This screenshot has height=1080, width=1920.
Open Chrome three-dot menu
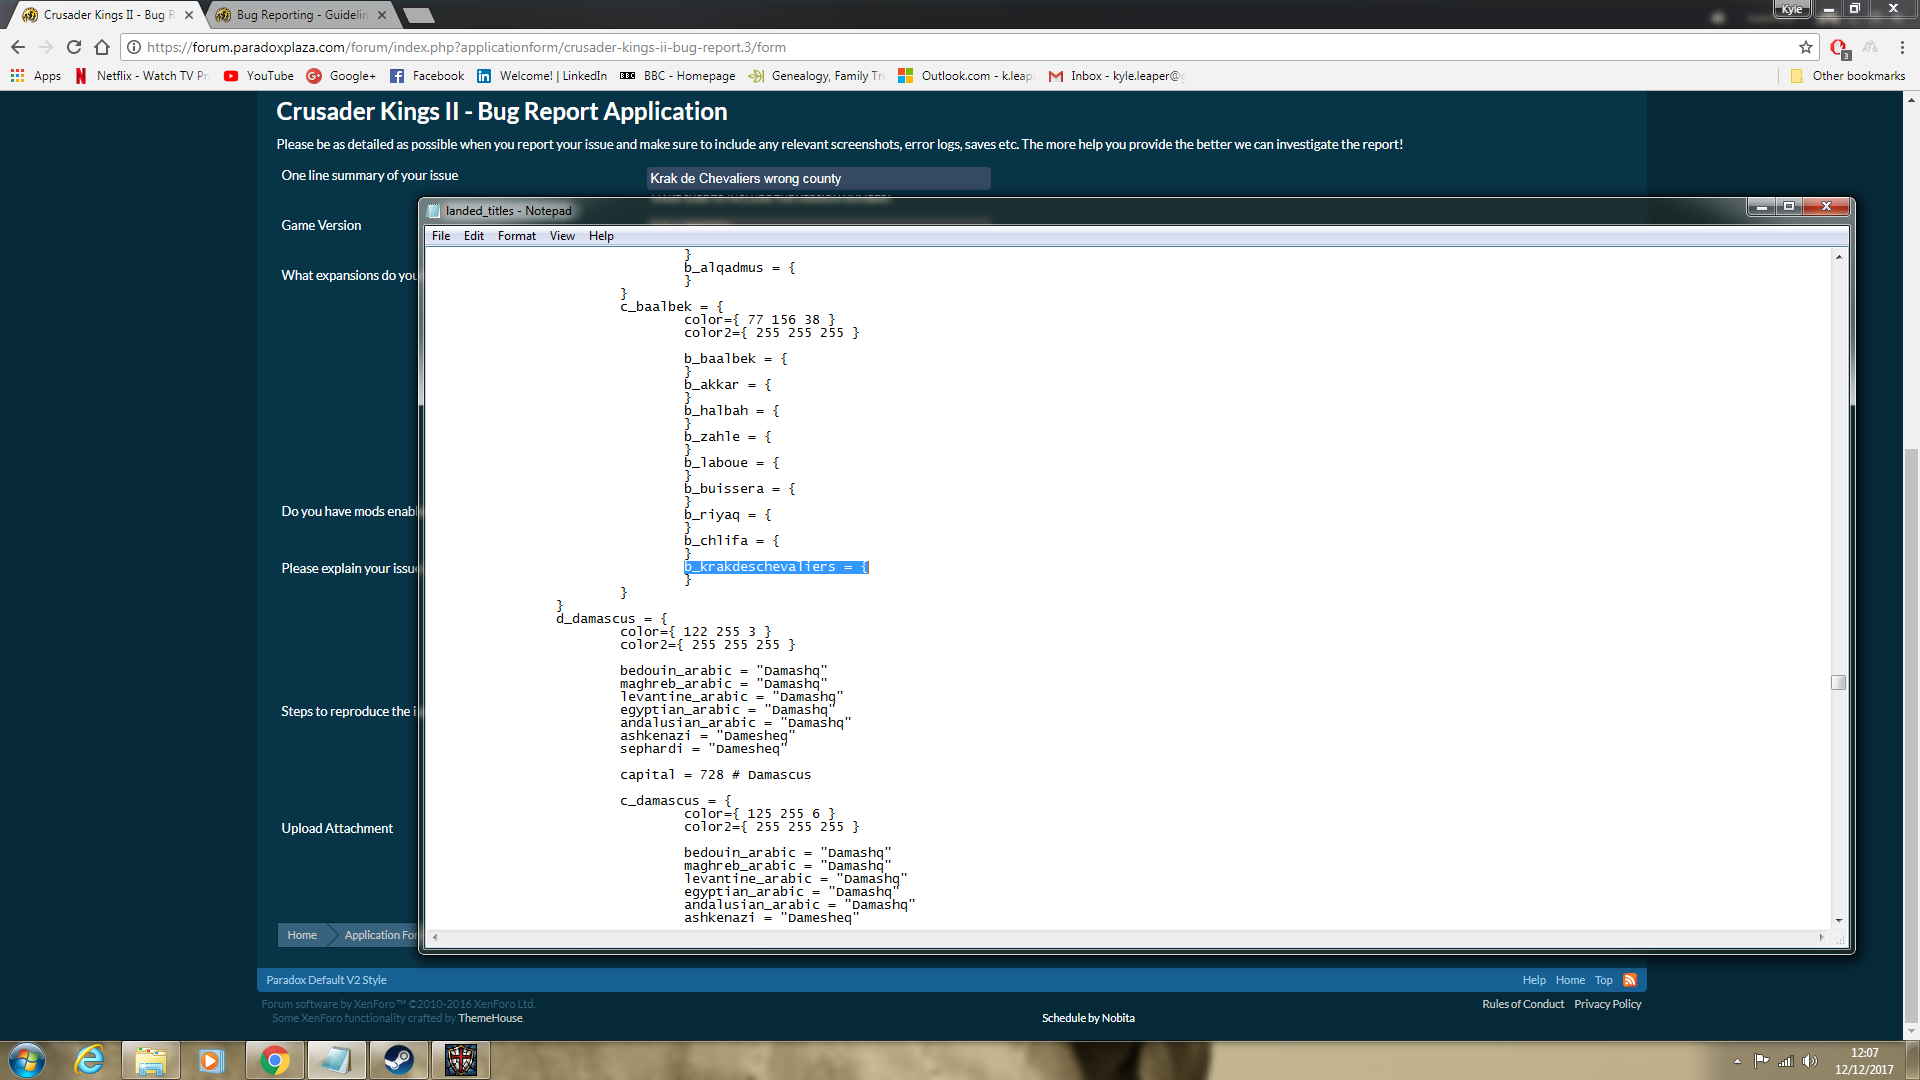pyautogui.click(x=1902, y=47)
